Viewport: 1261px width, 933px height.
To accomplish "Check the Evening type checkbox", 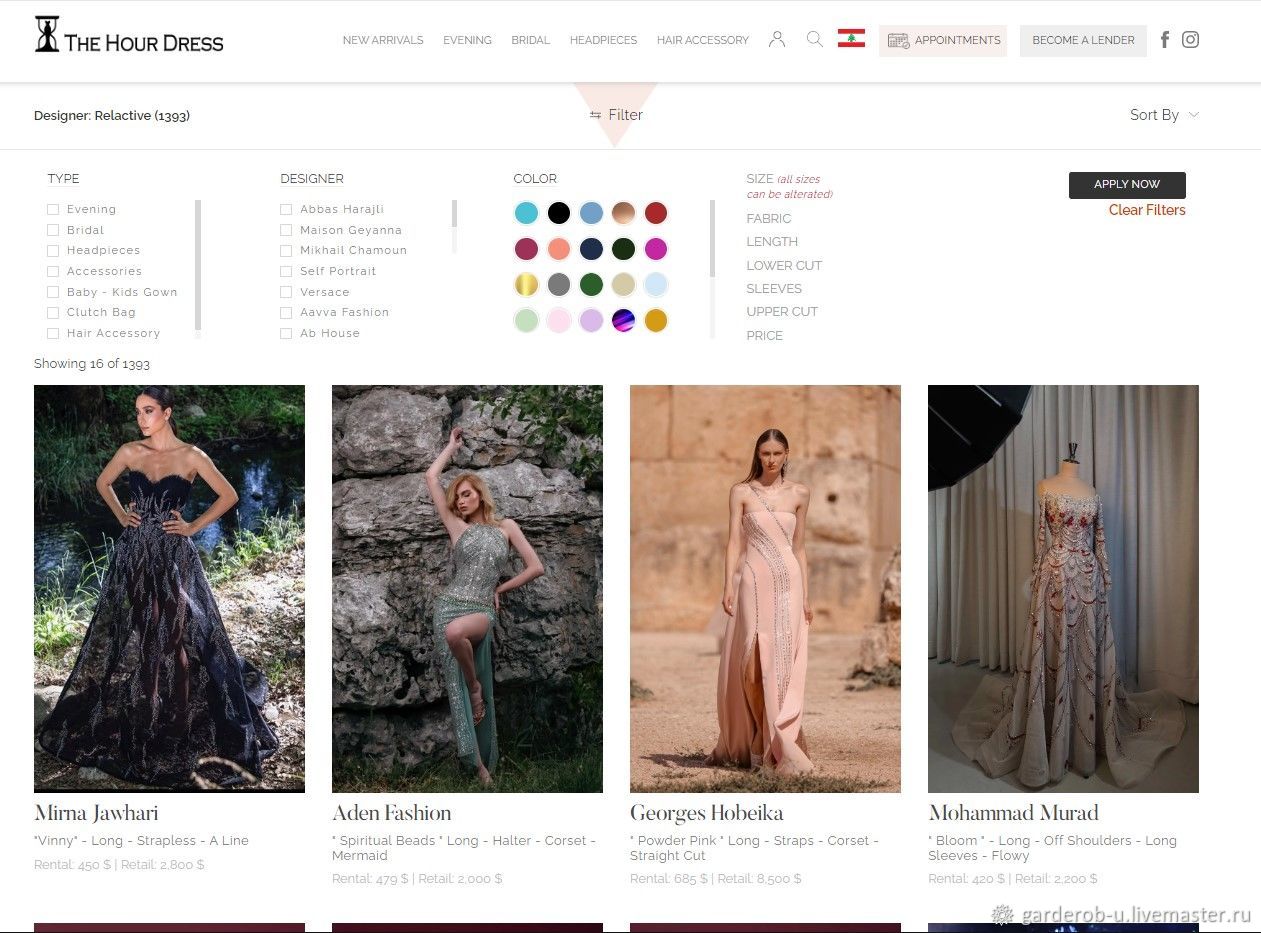I will [53, 209].
